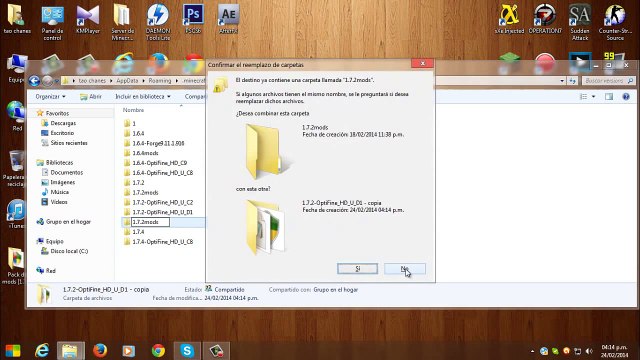The image size is (640, 360).
Task: Open Música library
Action: click(59, 192)
